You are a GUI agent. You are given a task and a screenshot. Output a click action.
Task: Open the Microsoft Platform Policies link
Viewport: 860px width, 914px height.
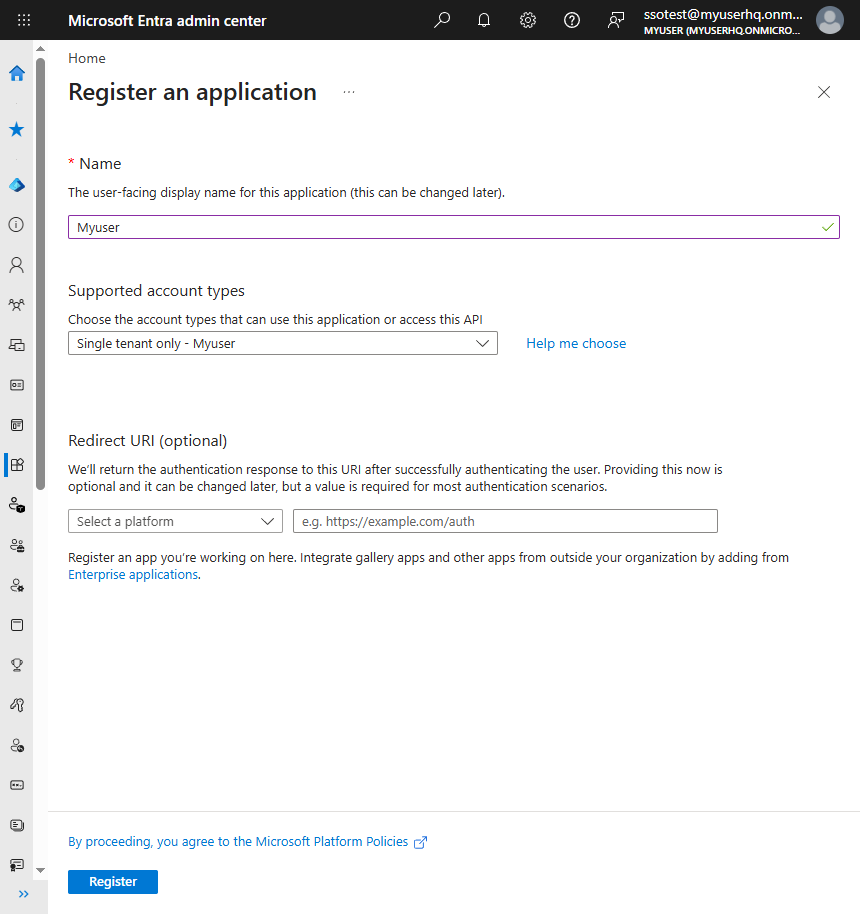(247, 842)
